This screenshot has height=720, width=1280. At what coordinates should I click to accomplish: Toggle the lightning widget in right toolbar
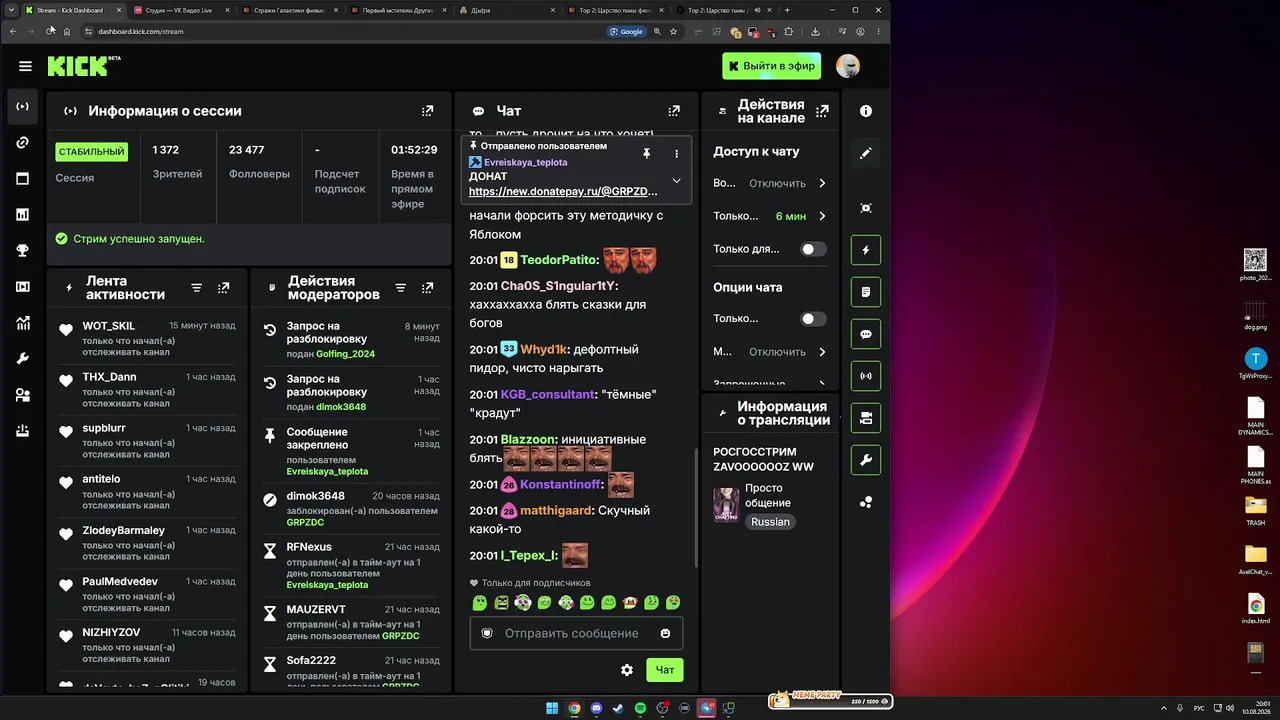[x=866, y=250]
